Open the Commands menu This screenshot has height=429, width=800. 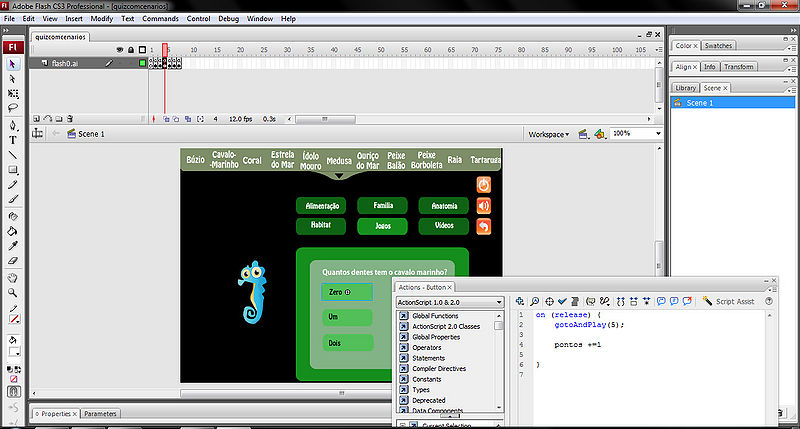(160, 18)
